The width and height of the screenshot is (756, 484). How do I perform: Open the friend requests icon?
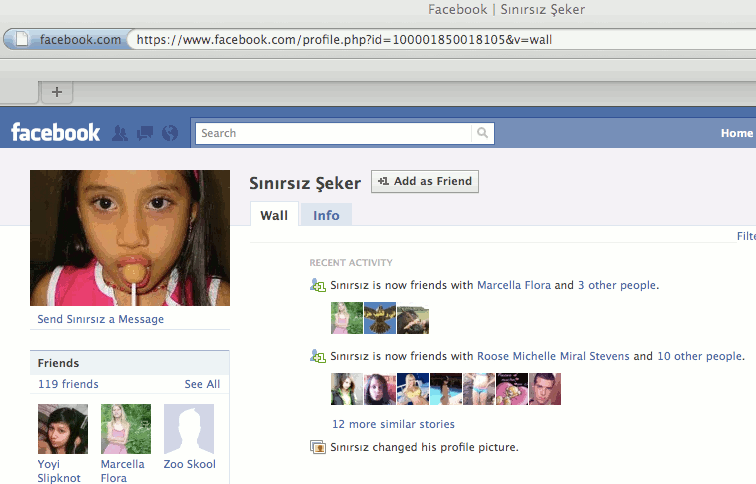(x=120, y=133)
